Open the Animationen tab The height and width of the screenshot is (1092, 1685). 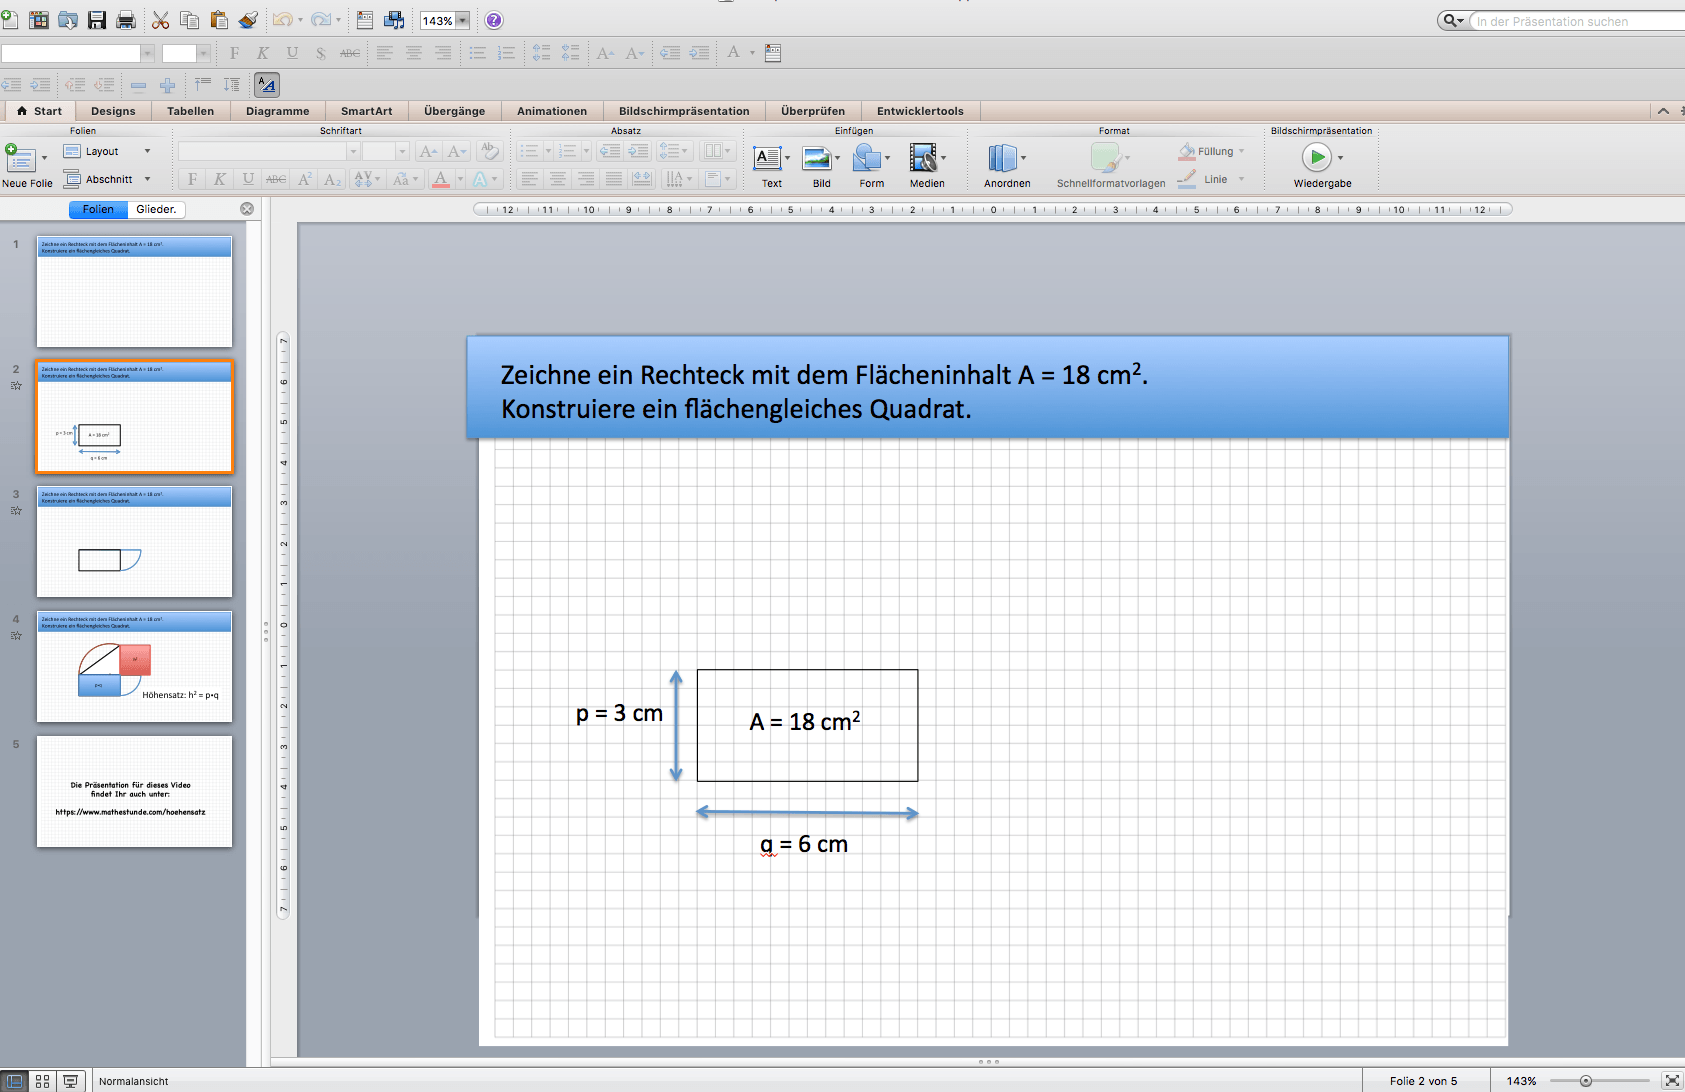click(x=551, y=111)
